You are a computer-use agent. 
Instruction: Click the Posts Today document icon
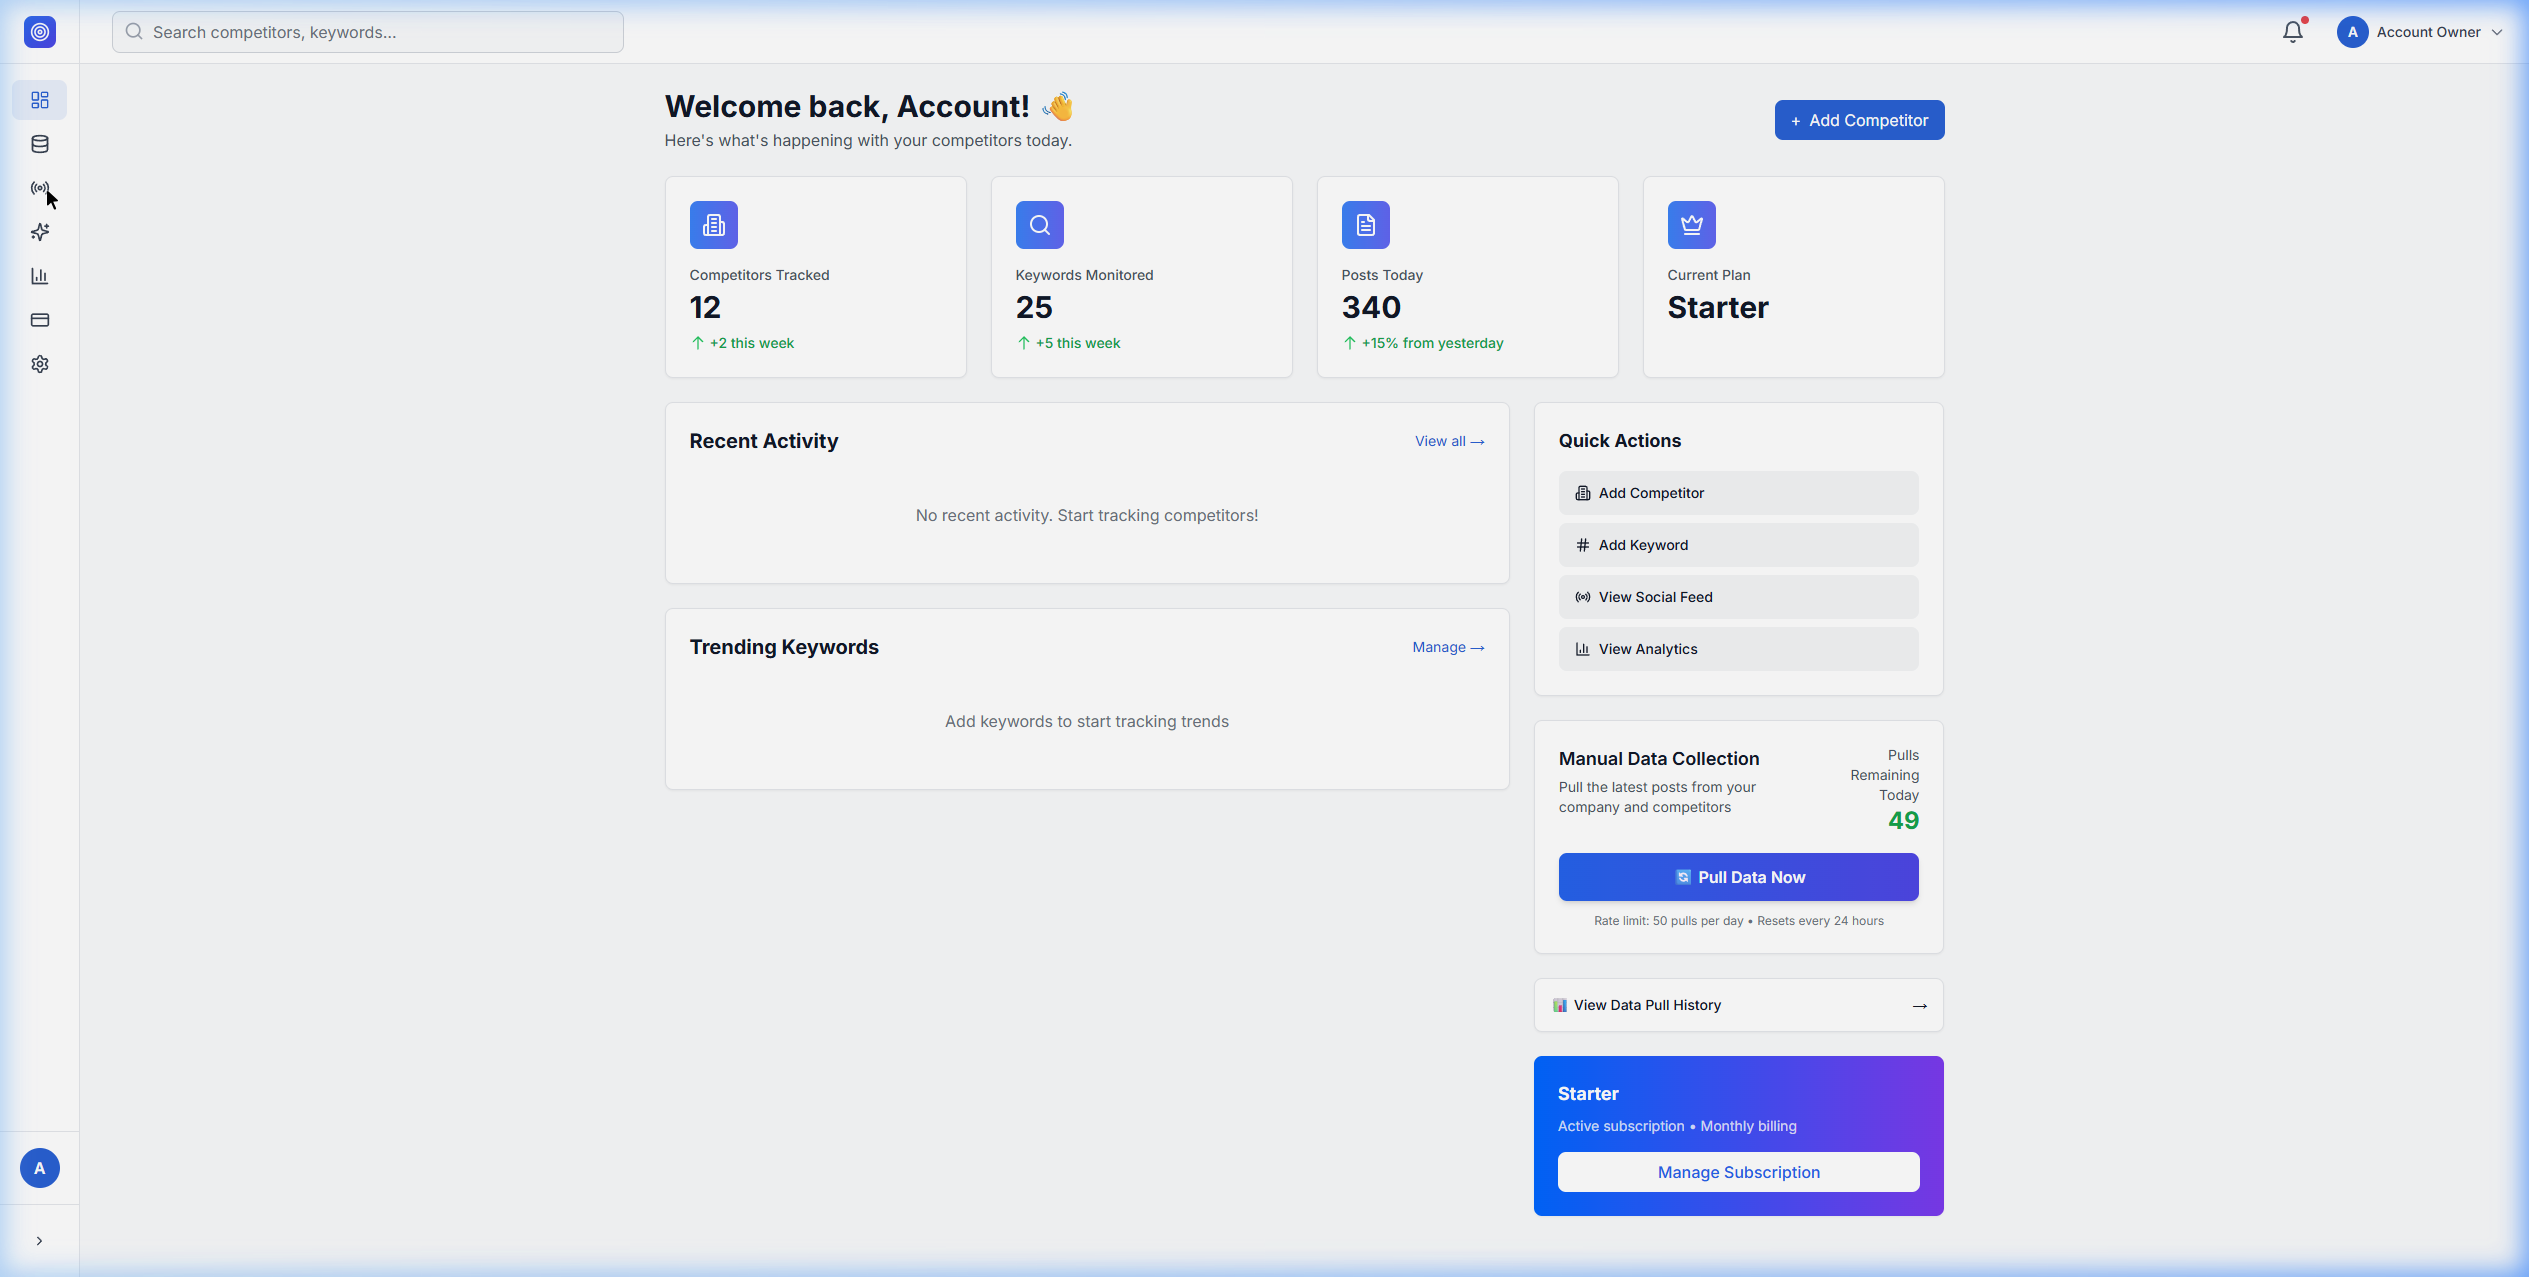click(x=1366, y=225)
